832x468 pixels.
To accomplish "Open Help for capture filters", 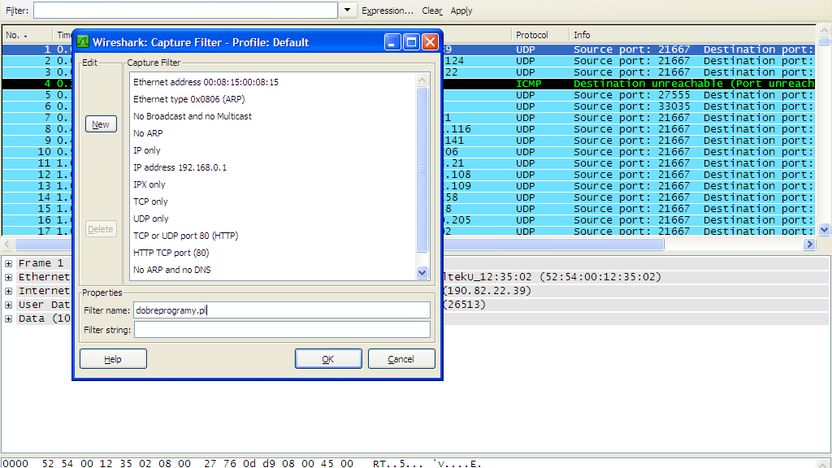I will [113, 359].
